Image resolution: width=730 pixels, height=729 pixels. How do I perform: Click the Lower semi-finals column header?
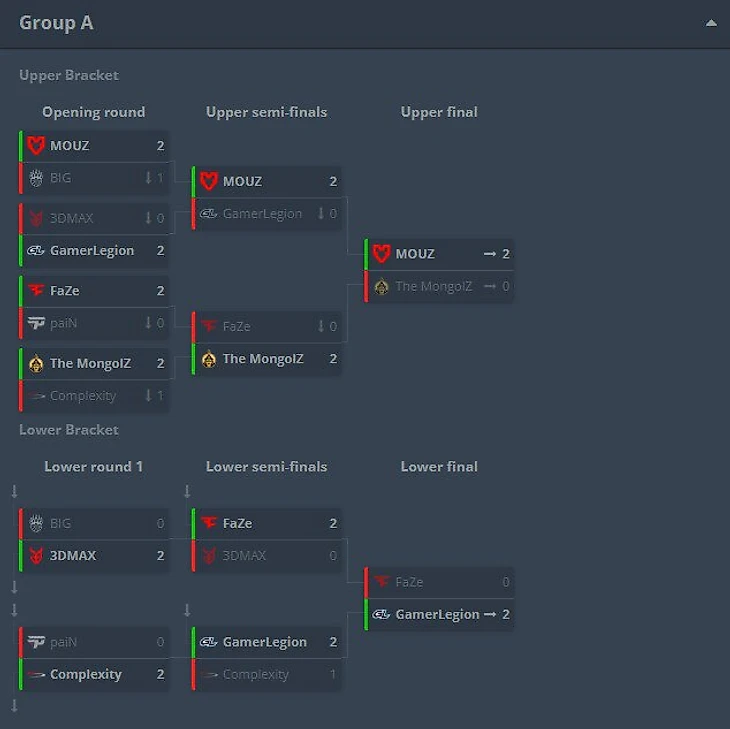click(x=266, y=467)
